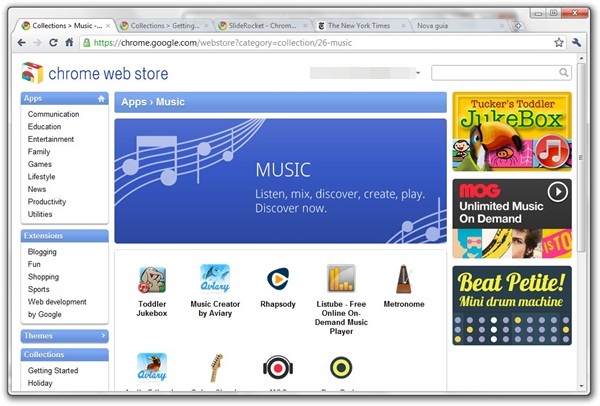The height and width of the screenshot is (406, 600).
Task: Open the Communication category
Action: point(53,114)
